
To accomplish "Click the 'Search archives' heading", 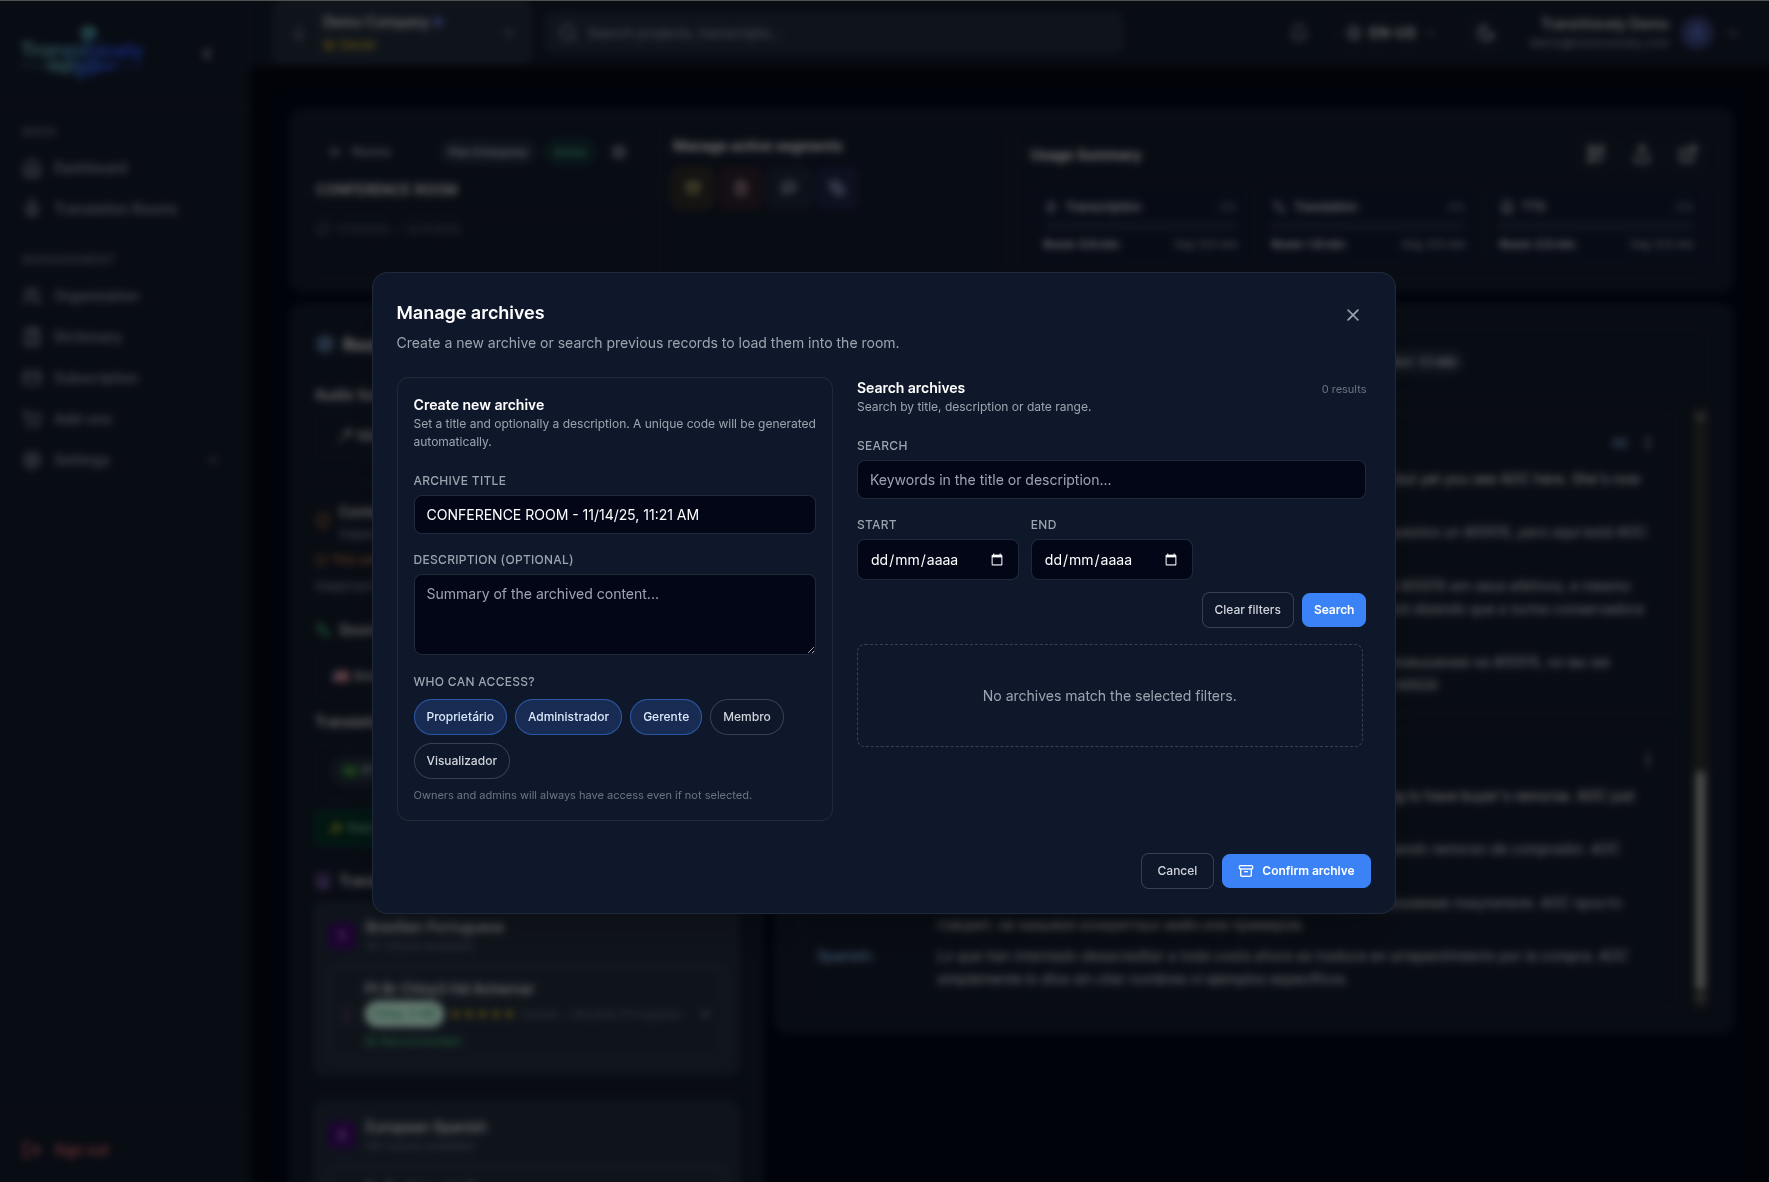I will tap(911, 388).
